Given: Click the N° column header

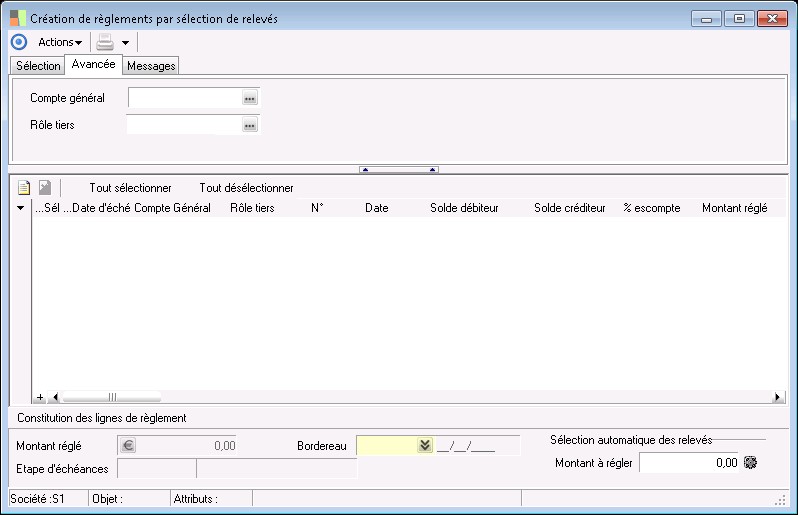Looking at the screenshot, I should tap(317, 208).
